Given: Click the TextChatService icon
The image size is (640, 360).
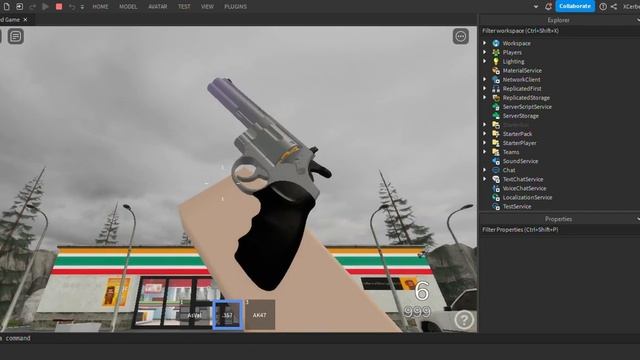Looking at the screenshot, I should (x=496, y=179).
